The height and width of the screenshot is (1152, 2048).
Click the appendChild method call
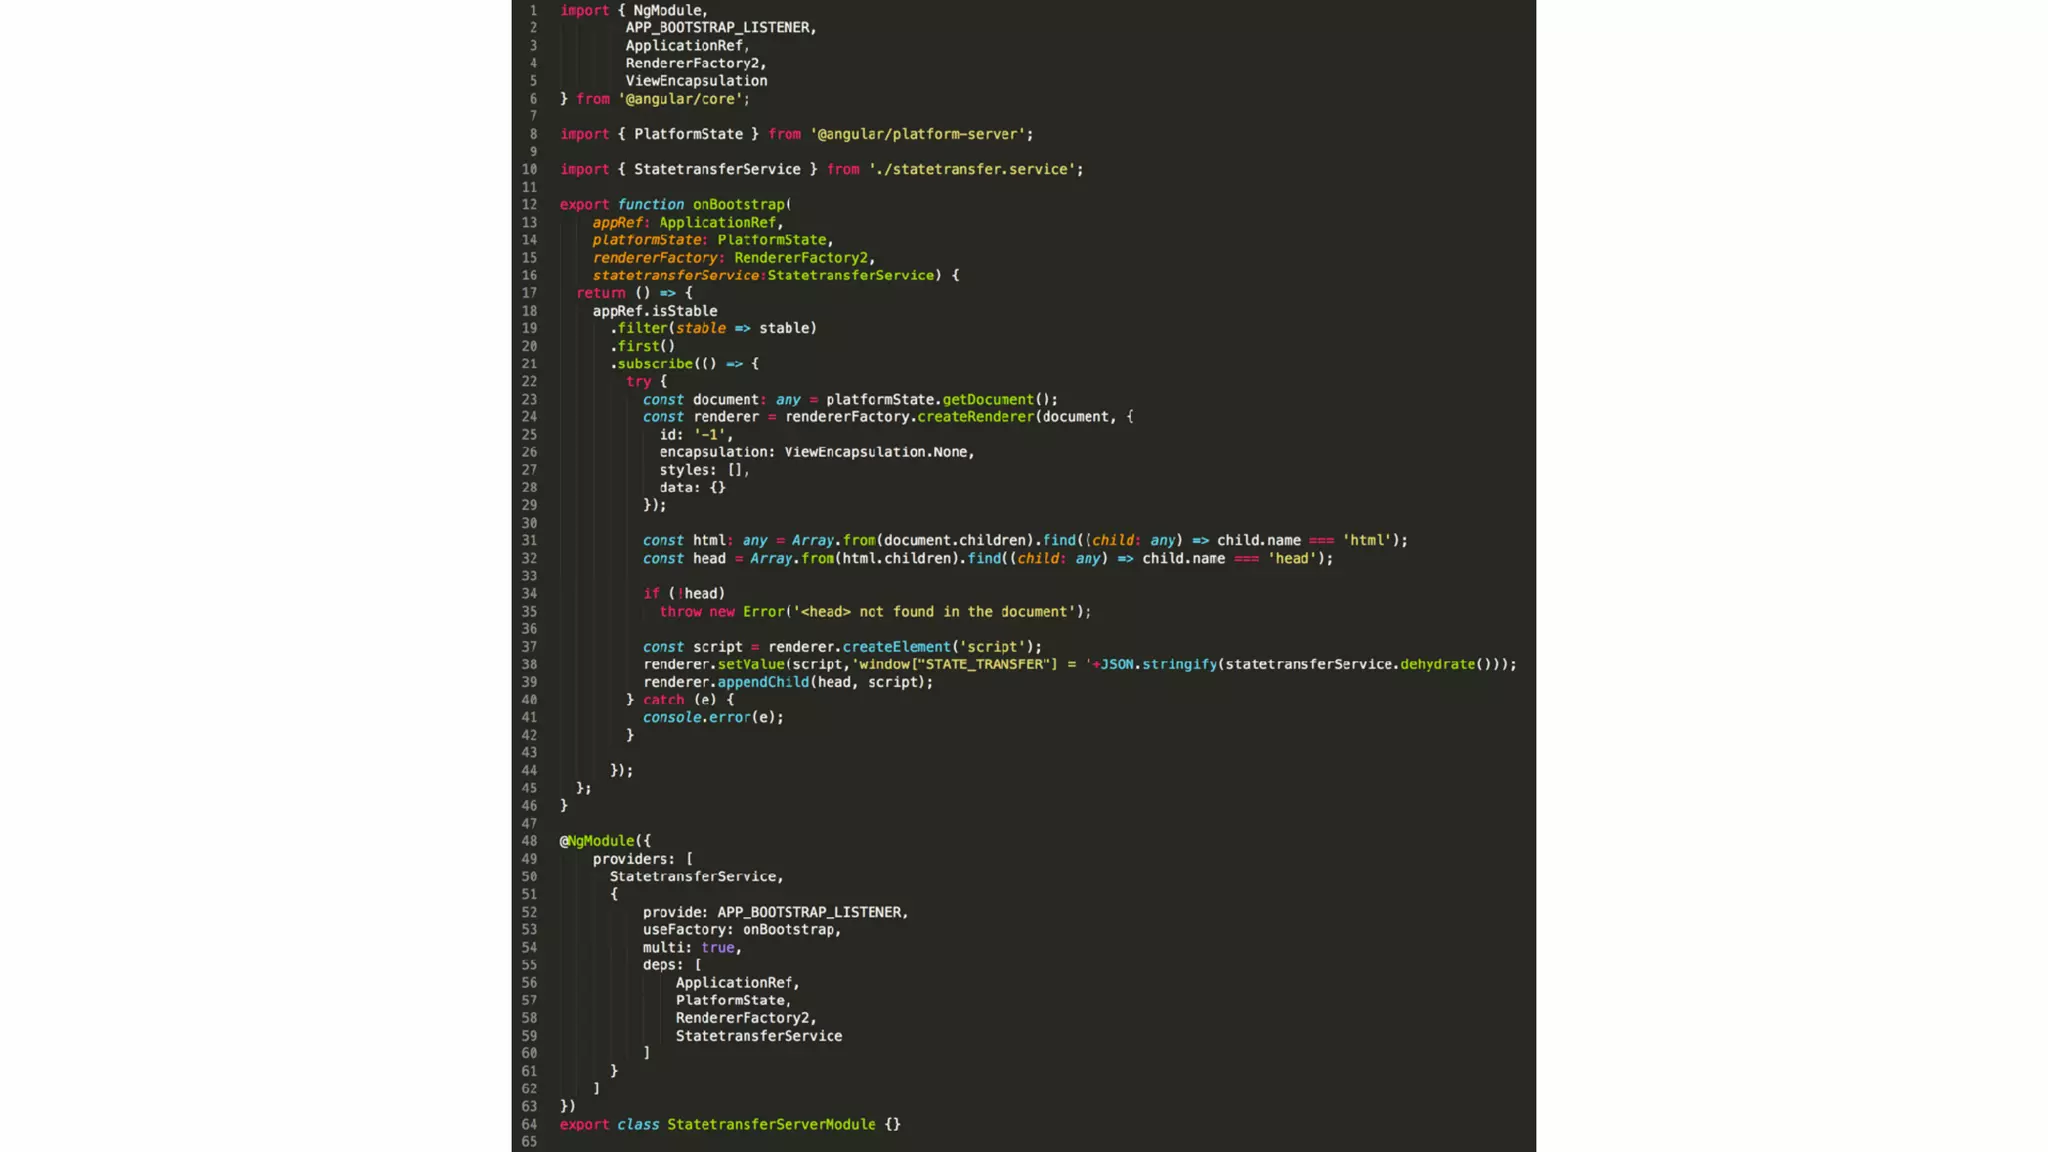click(763, 682)
